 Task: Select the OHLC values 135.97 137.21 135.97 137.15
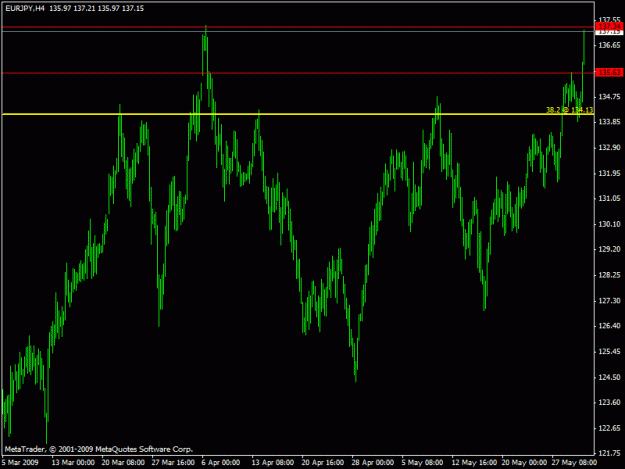point(96,8)
